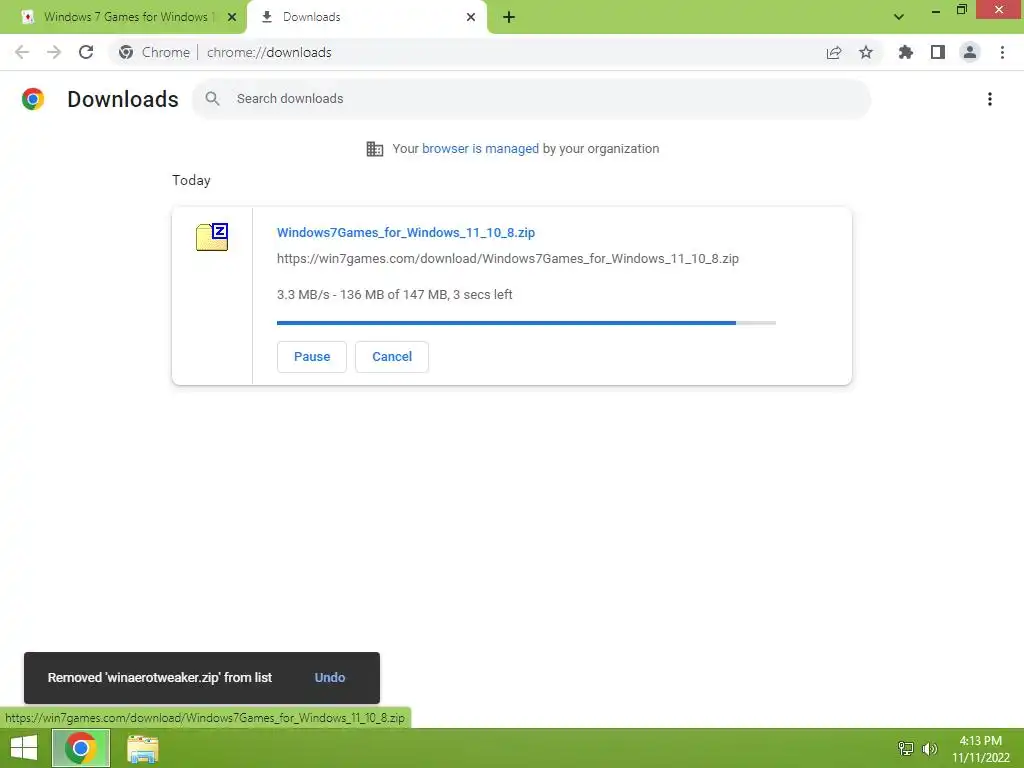The height and width of the screenshot is (768, 1024).
Task: Expand the tab search chevron
Action: (x=899, y=17)
